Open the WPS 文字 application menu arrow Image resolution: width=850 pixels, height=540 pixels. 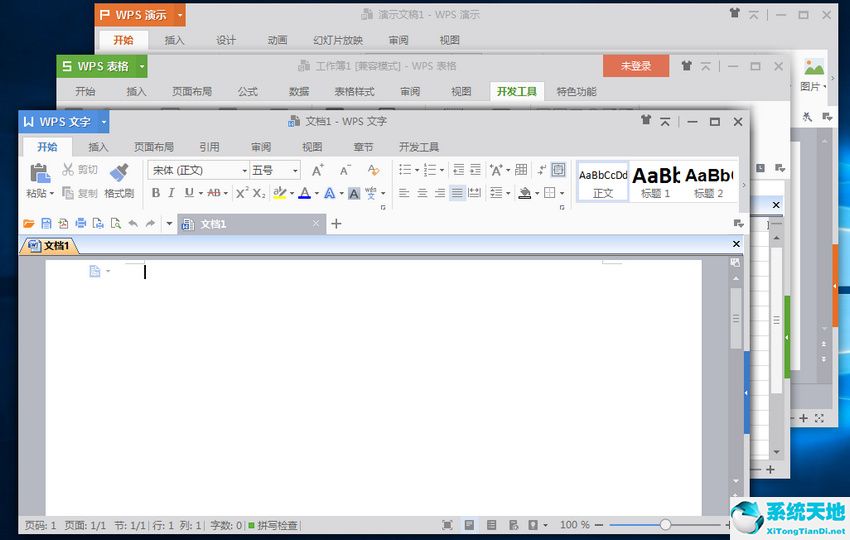(x=103, y=122)
